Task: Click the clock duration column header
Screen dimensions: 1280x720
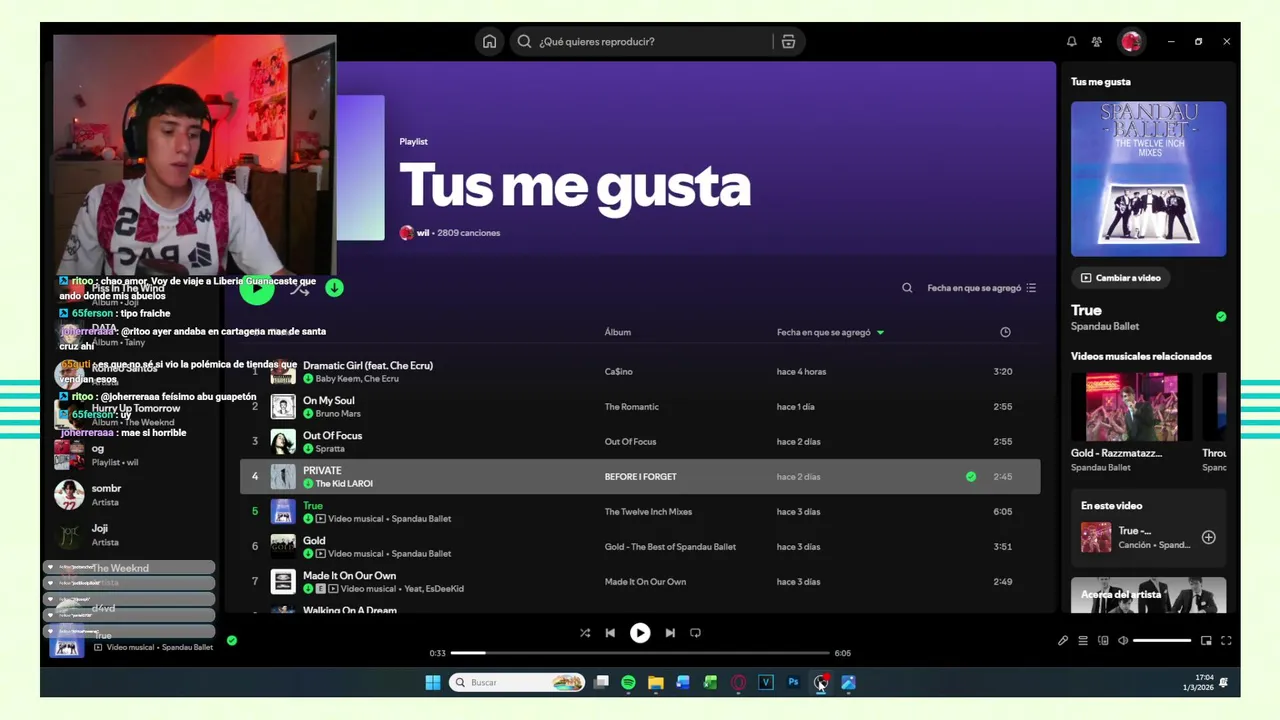Action: 1005,332
